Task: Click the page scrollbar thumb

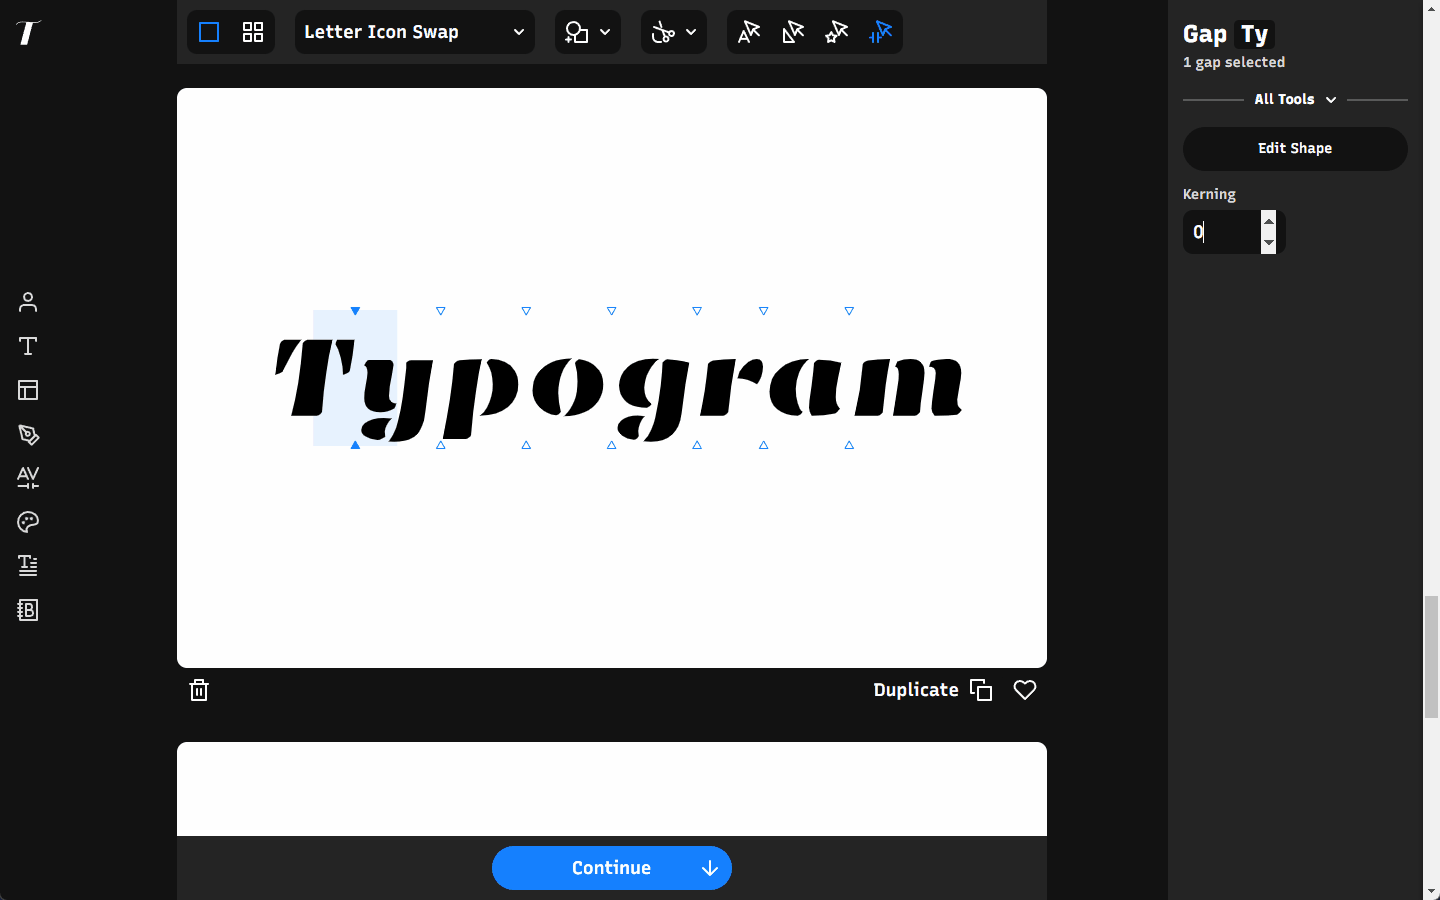Action: pos(1431,656)
